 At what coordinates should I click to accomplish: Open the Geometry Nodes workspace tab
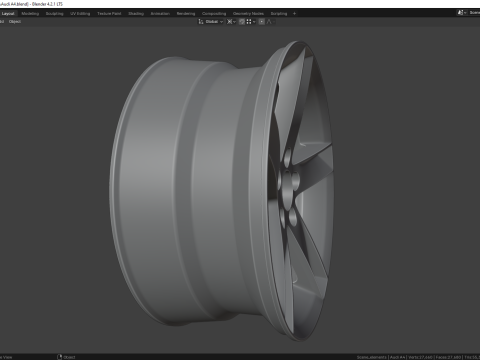248,14
